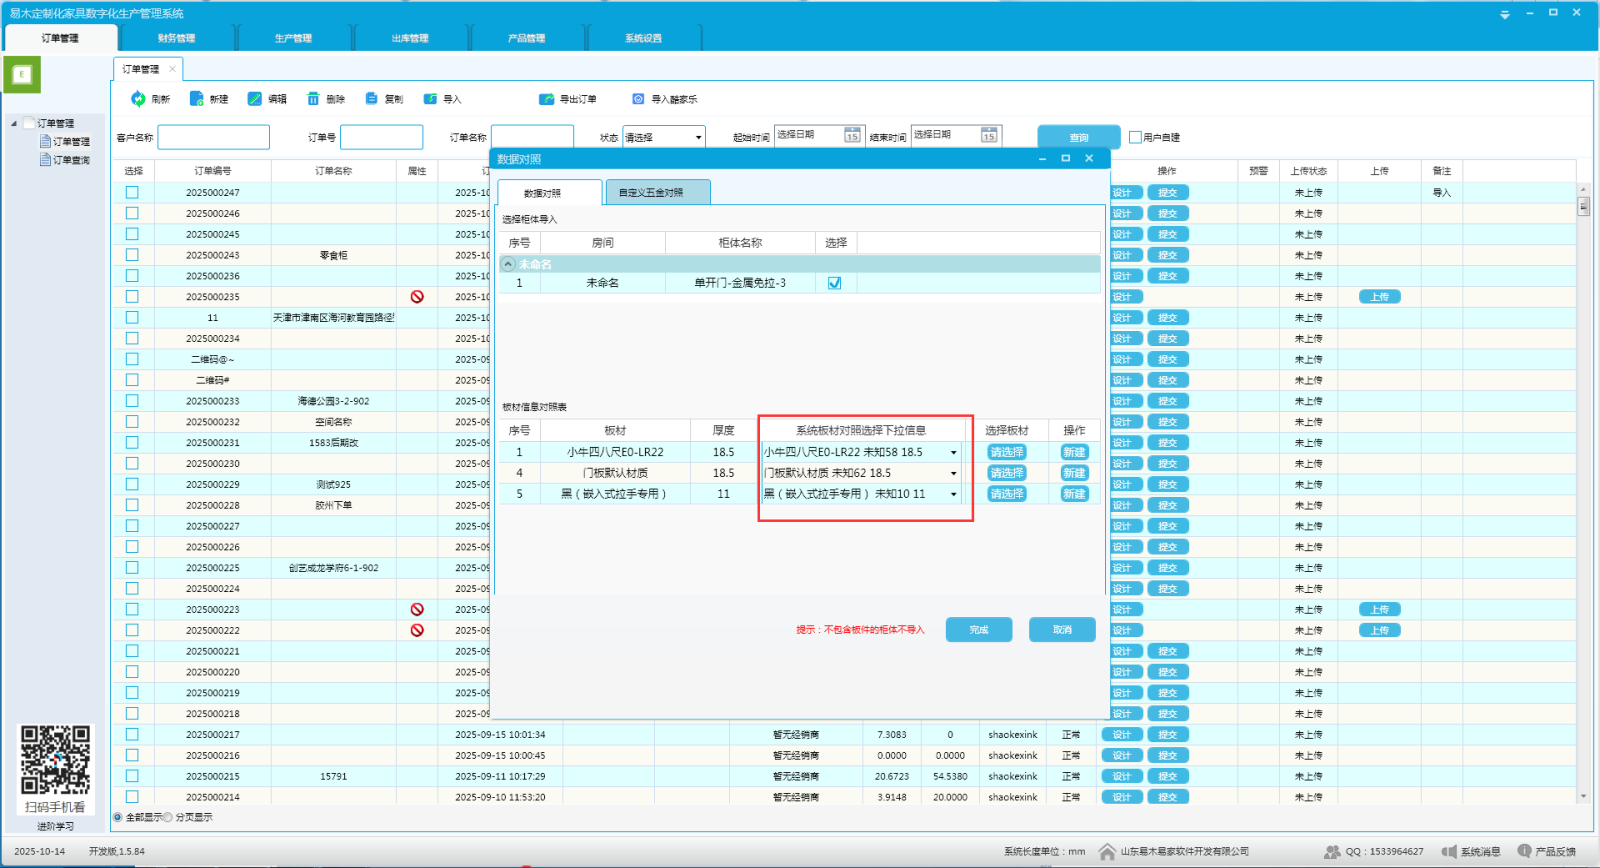Expand the 状态 status dropdown
This screenshot has width=1600, height=868.
698,137
